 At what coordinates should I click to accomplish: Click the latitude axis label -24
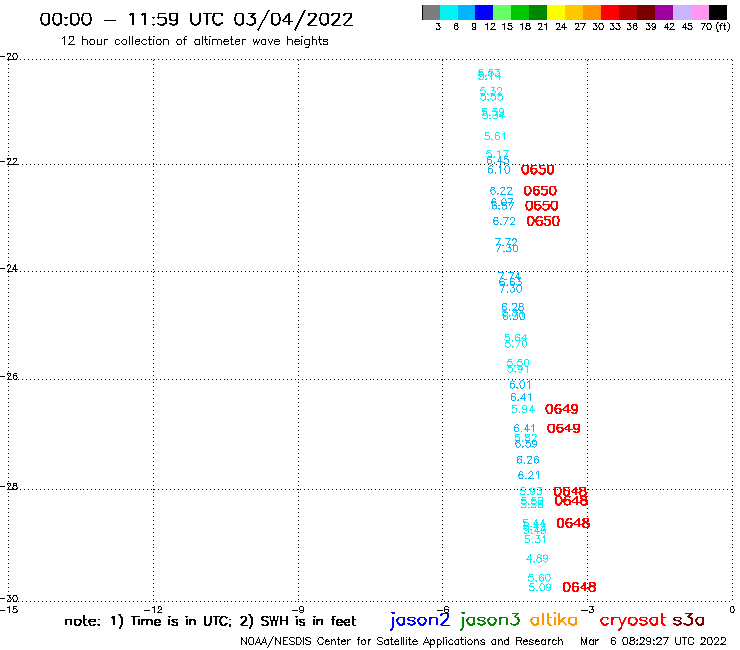point(9,269)
